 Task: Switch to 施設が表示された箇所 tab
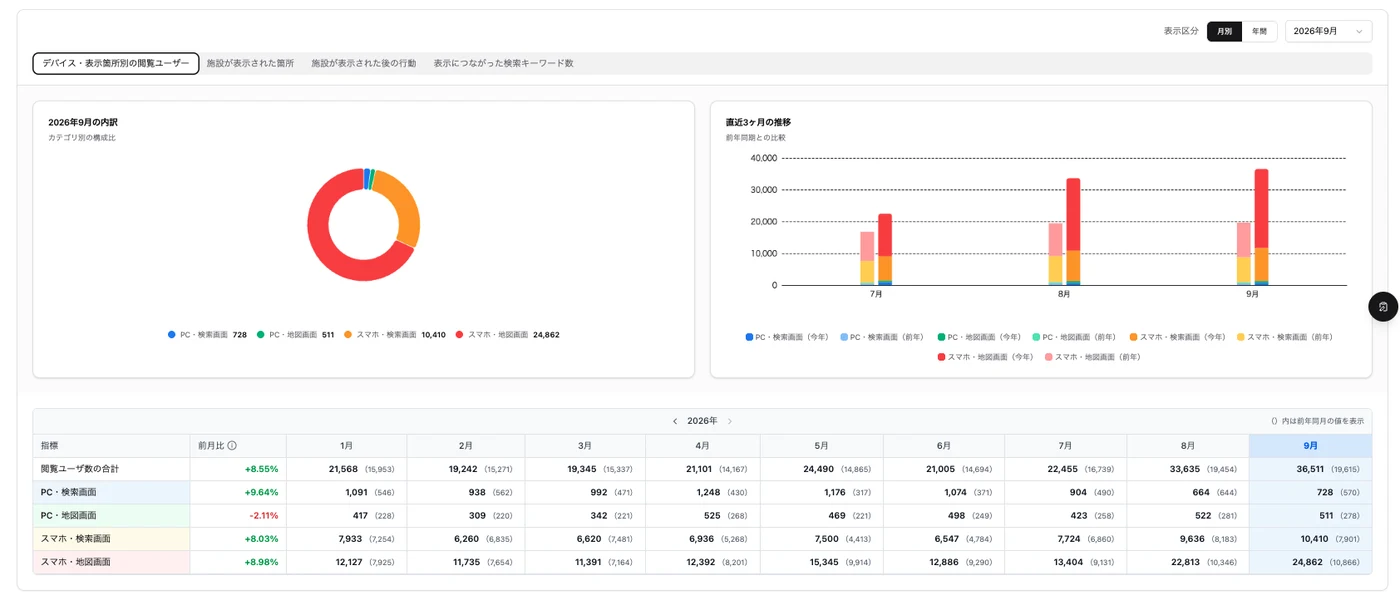pyautogui.click(x=251, y=63)
